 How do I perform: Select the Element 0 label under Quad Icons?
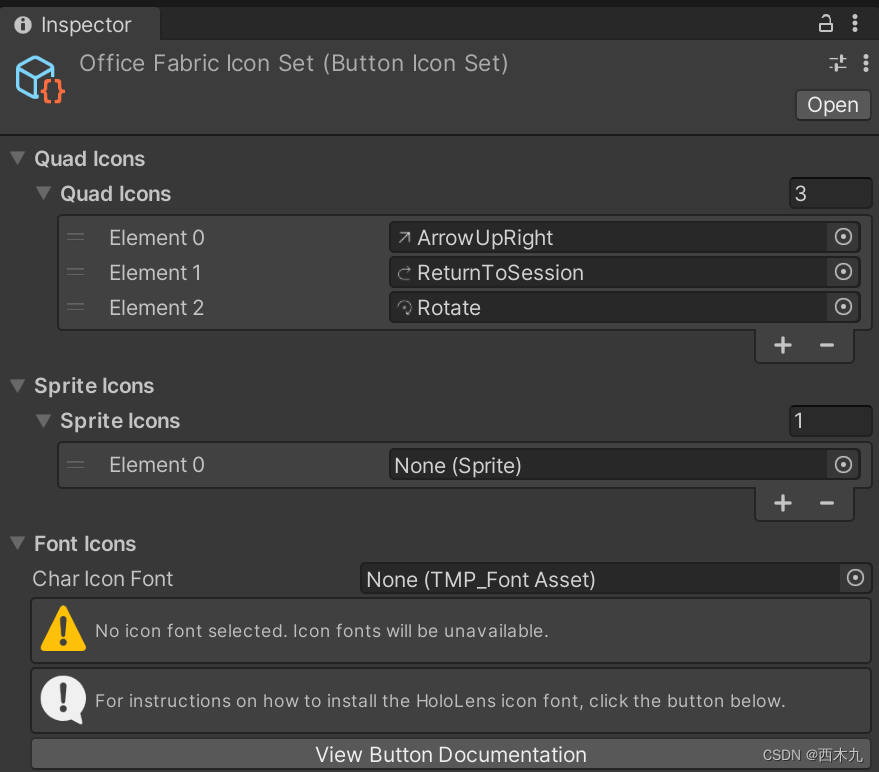click(x=157, y=238)
